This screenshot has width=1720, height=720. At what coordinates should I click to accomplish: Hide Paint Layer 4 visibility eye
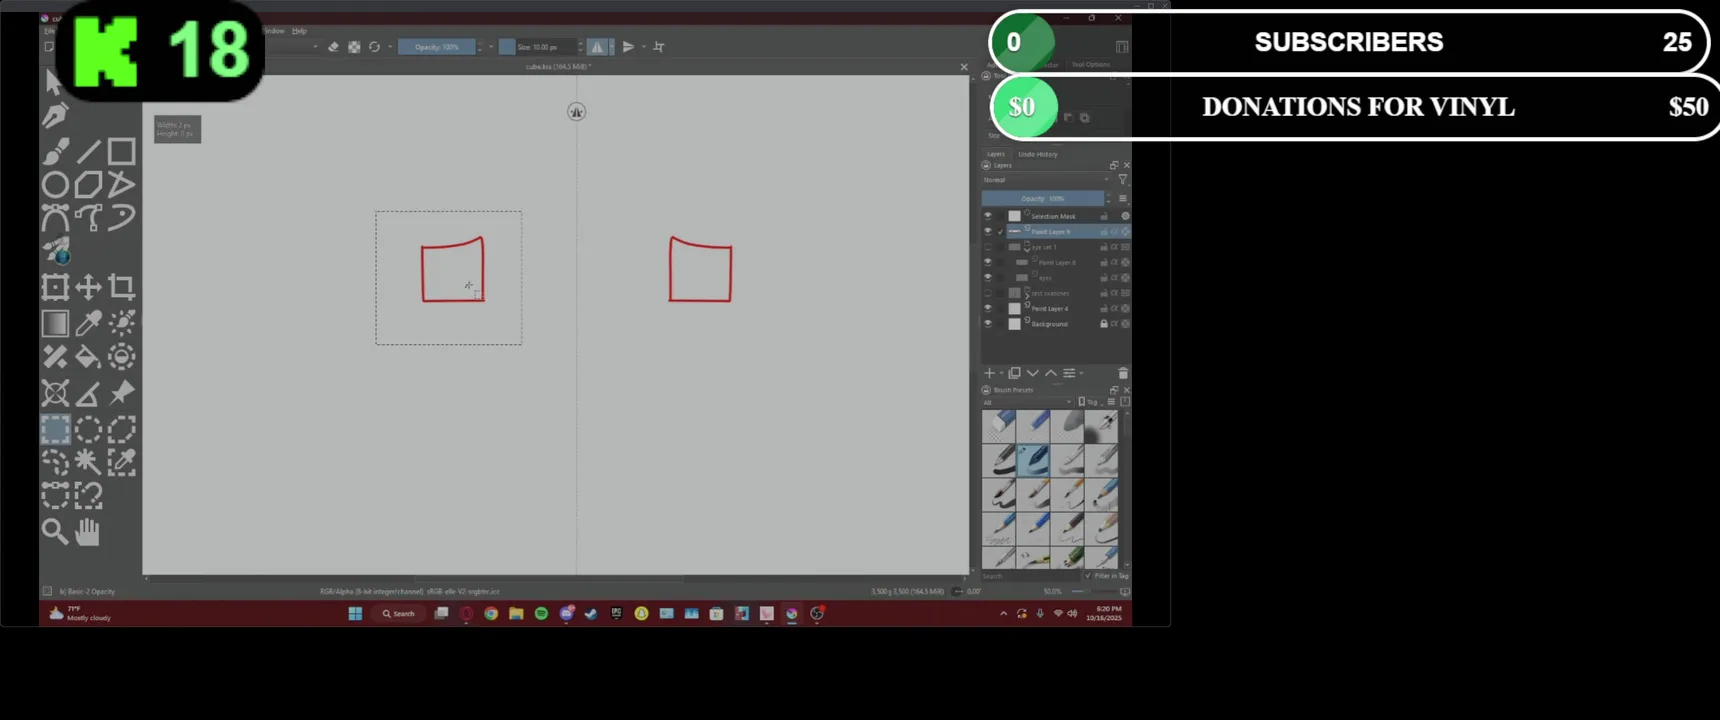click(x=988, y=308)
